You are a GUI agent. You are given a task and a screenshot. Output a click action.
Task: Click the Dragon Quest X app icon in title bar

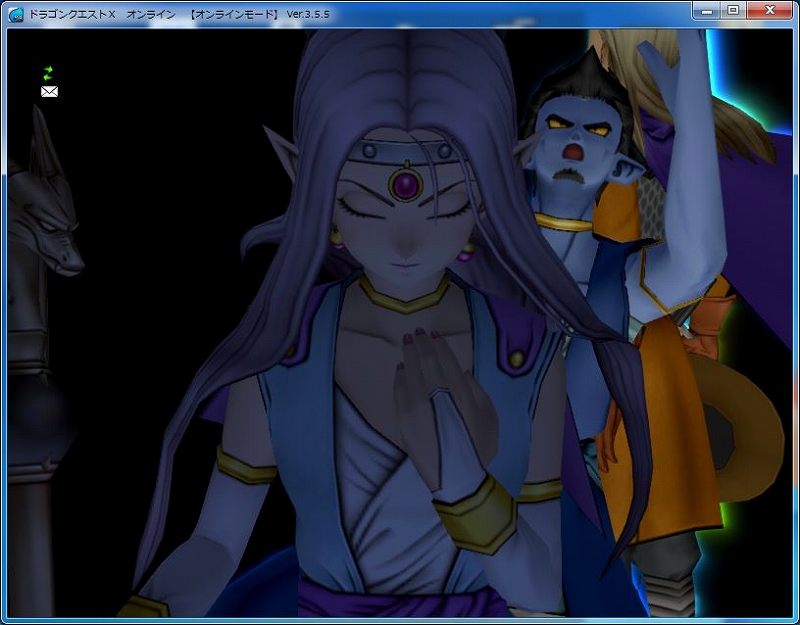click(16, 14)
